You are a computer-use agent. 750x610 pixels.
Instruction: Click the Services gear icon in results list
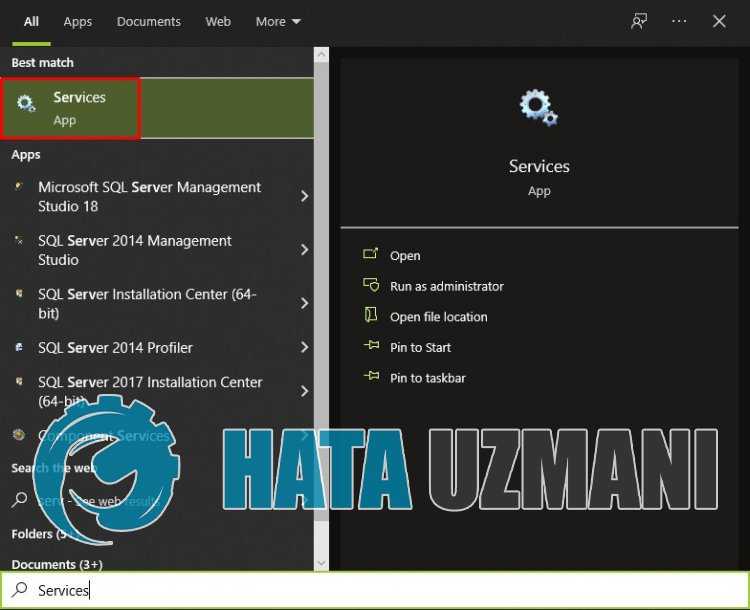26,103
